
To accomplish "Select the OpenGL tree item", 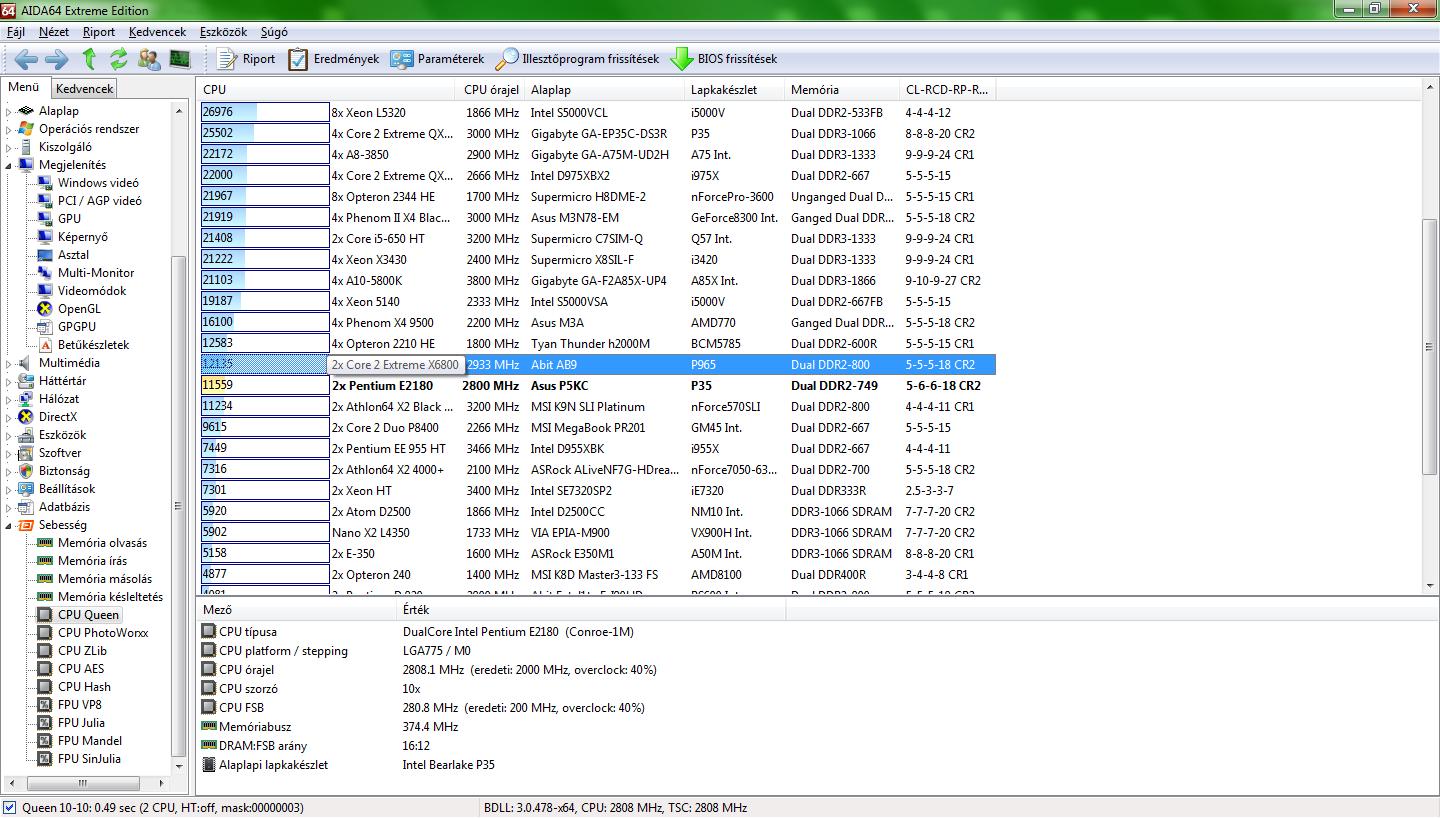I will (79, 309).
